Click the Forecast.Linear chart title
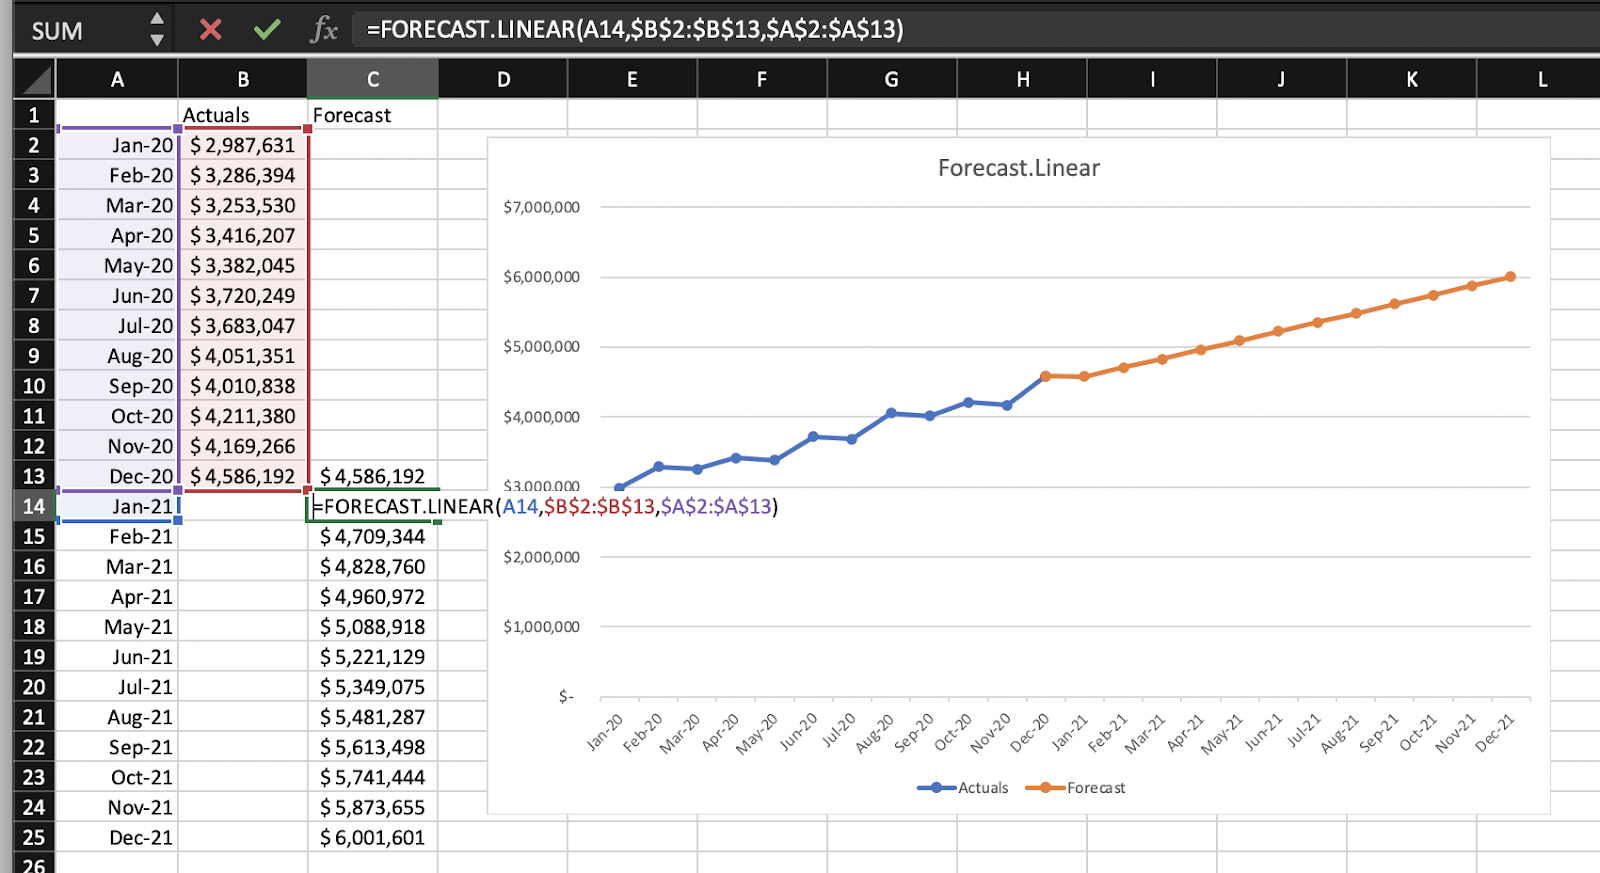The width and height of the screenshot is (1600, 873). [x=1018, y=168]
